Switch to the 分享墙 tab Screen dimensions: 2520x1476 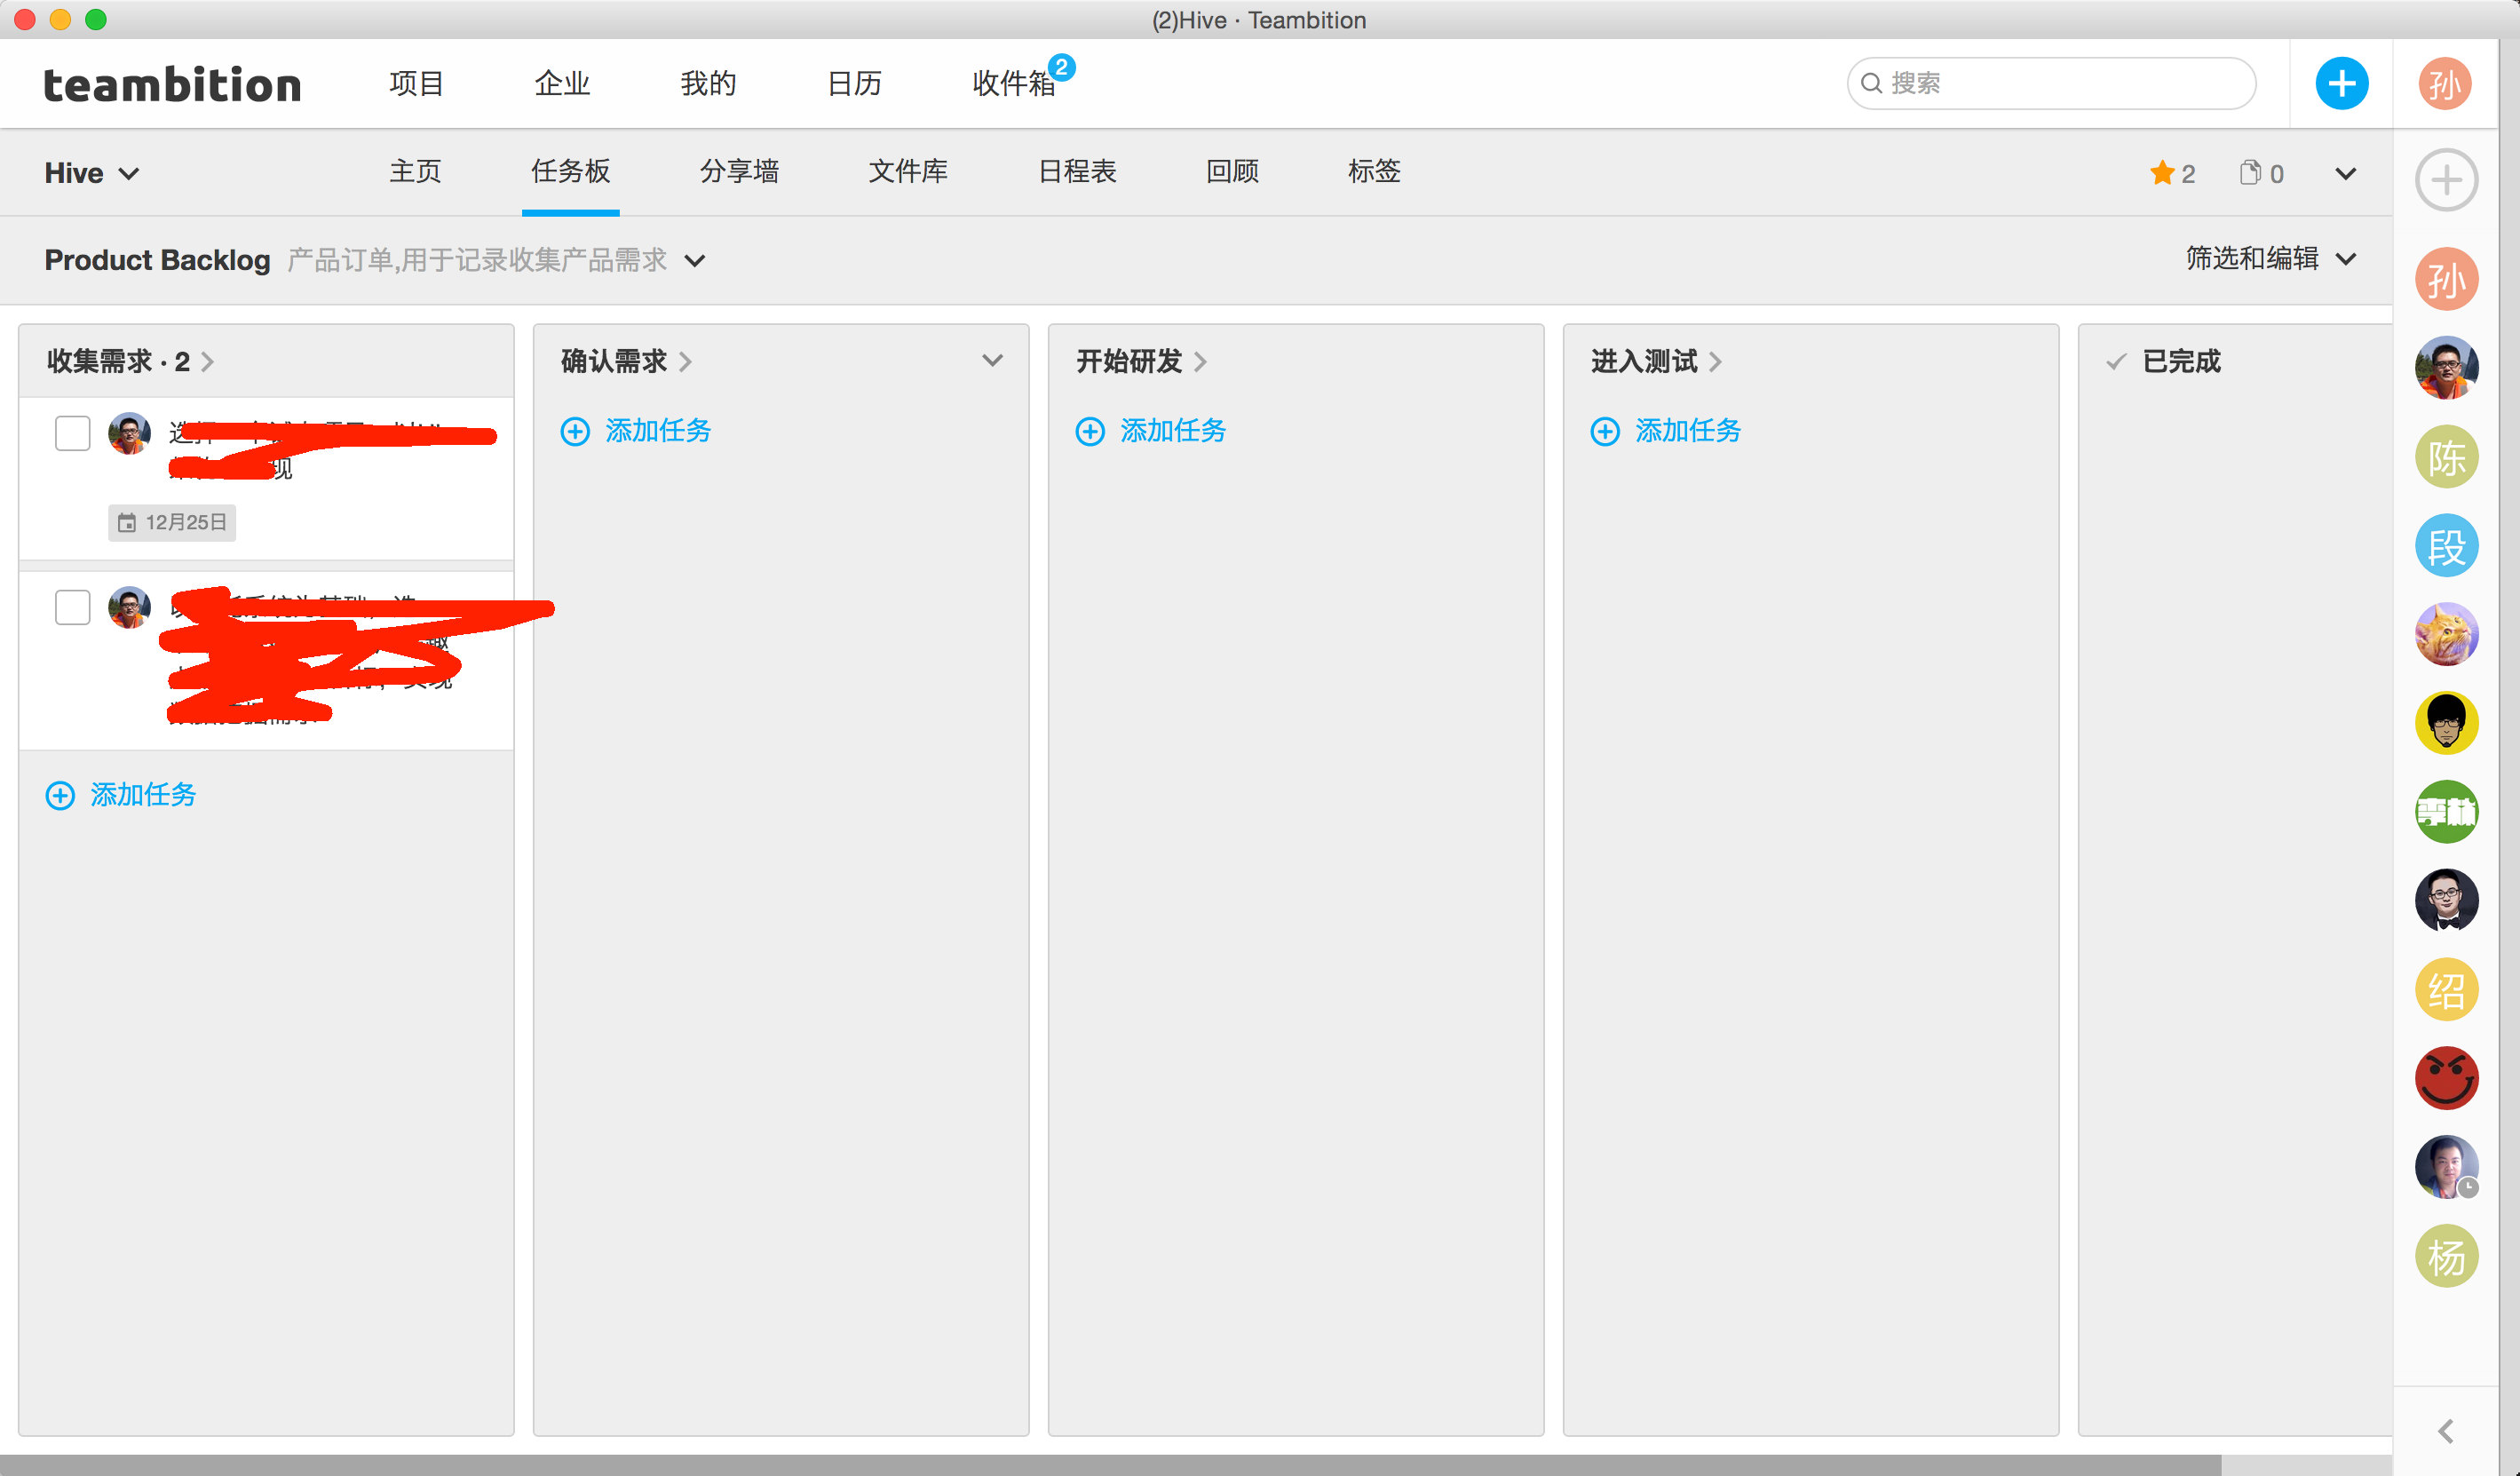click(x=739, y=172)
